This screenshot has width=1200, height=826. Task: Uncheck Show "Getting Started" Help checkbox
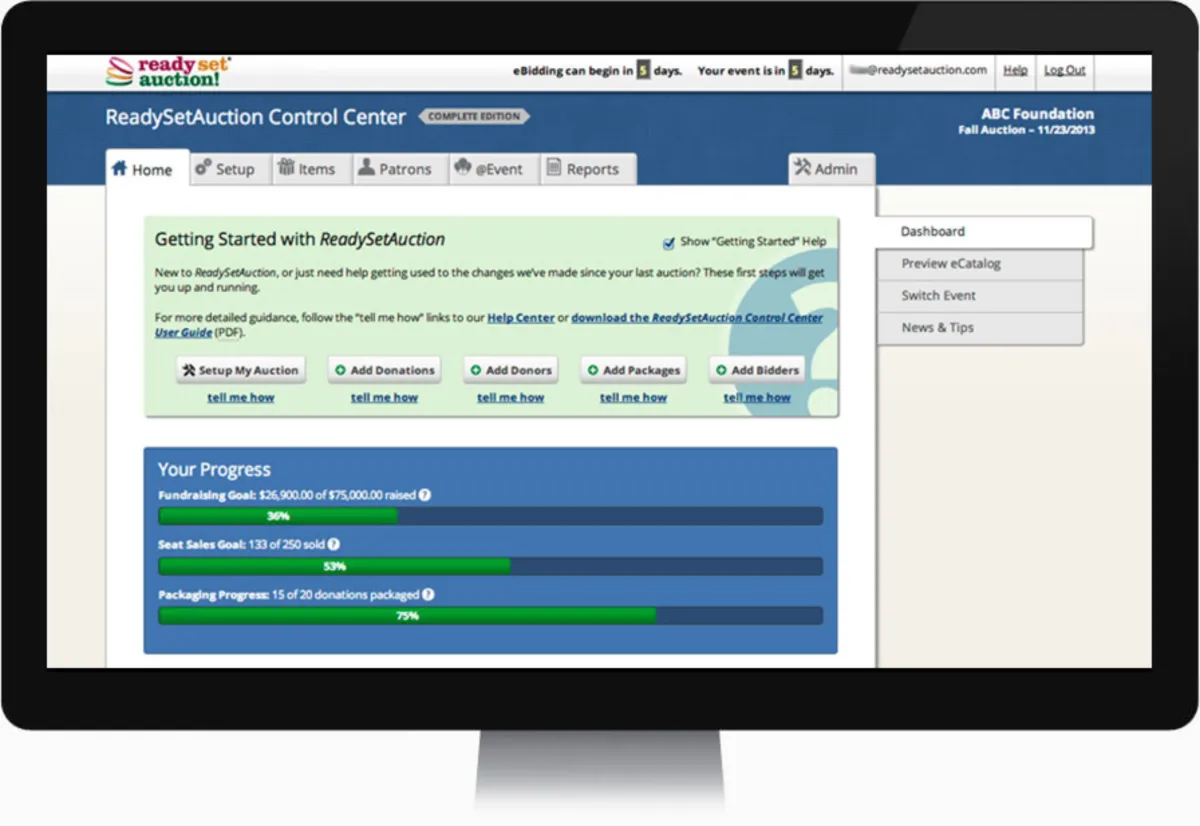tap(669, 242)
